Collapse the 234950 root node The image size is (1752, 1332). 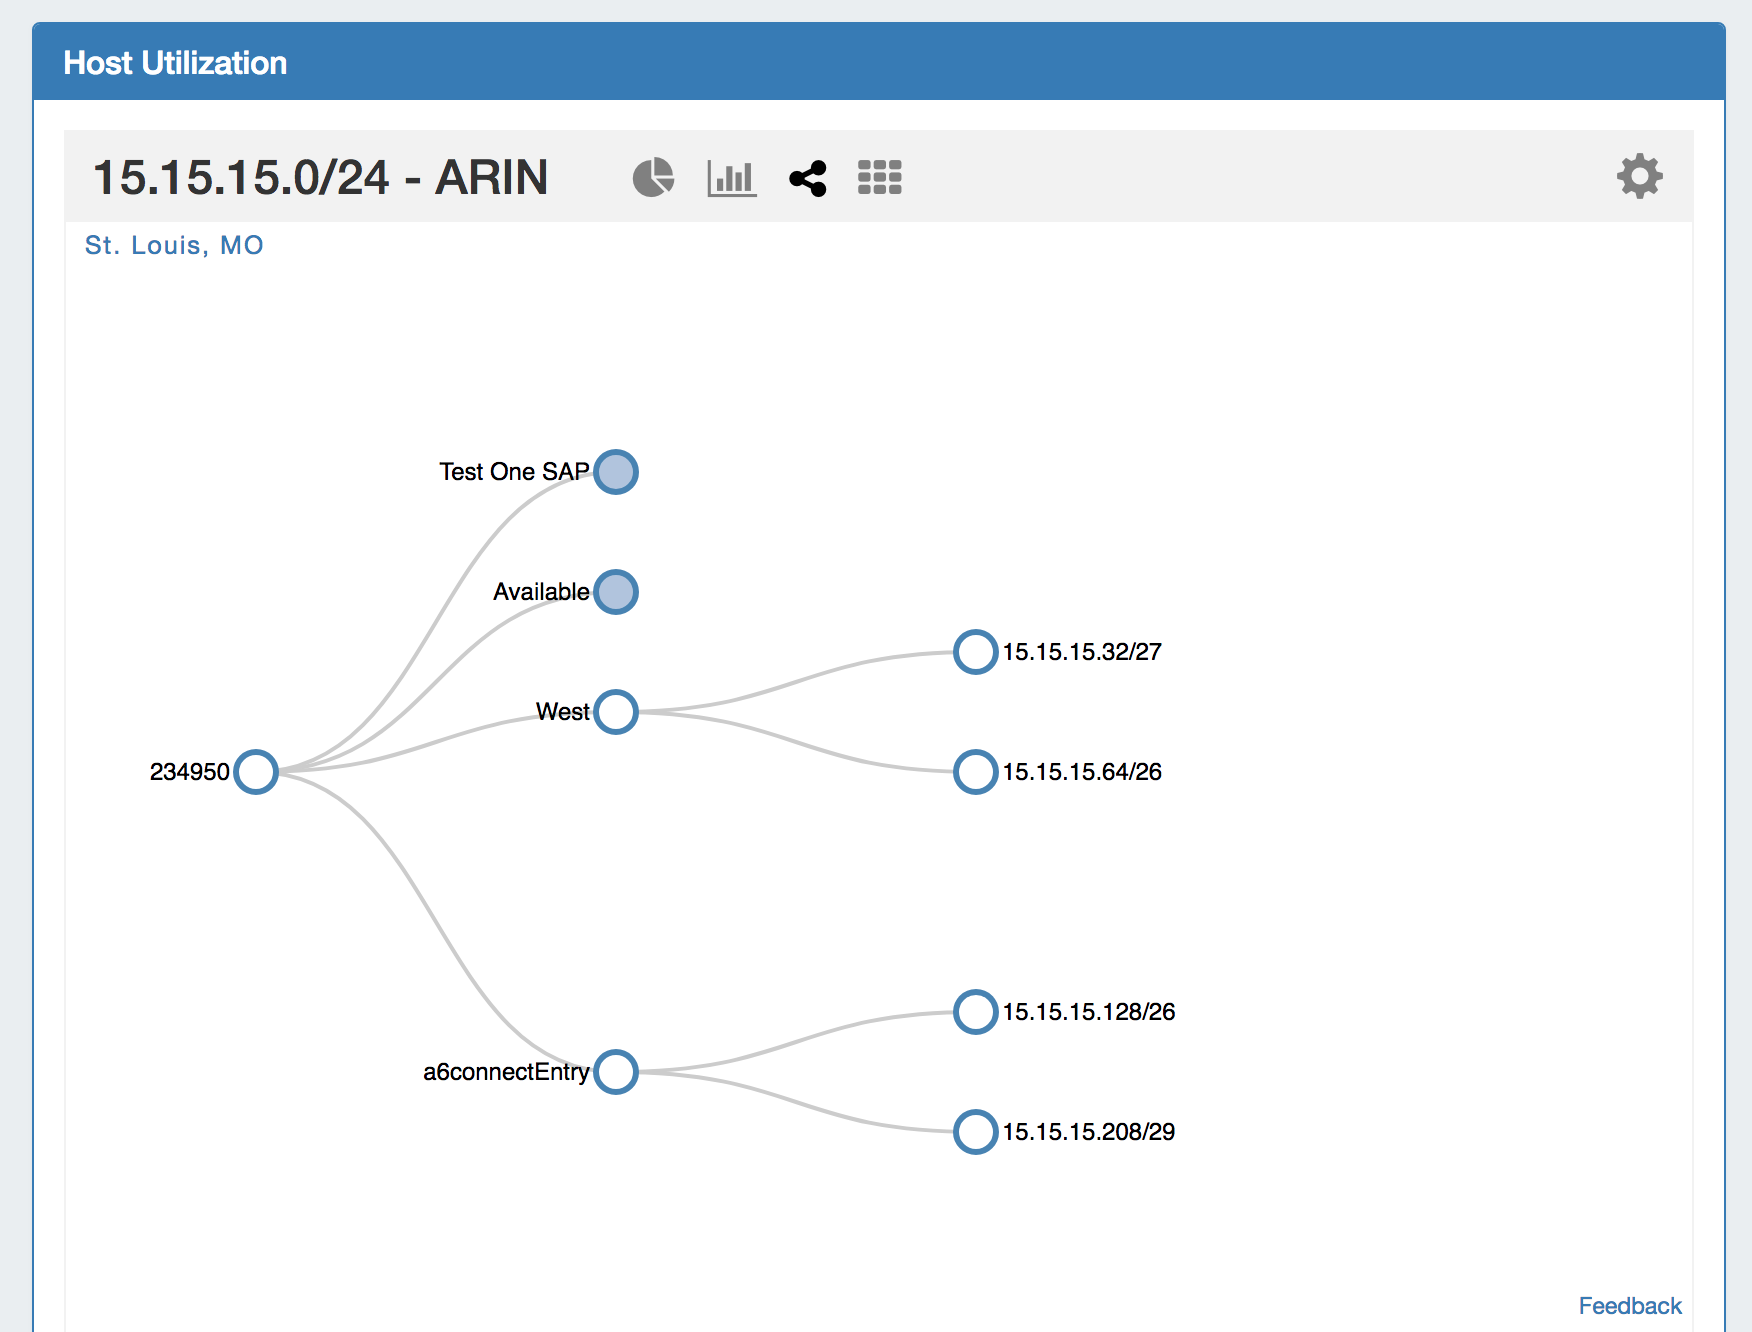coord(256,772)
